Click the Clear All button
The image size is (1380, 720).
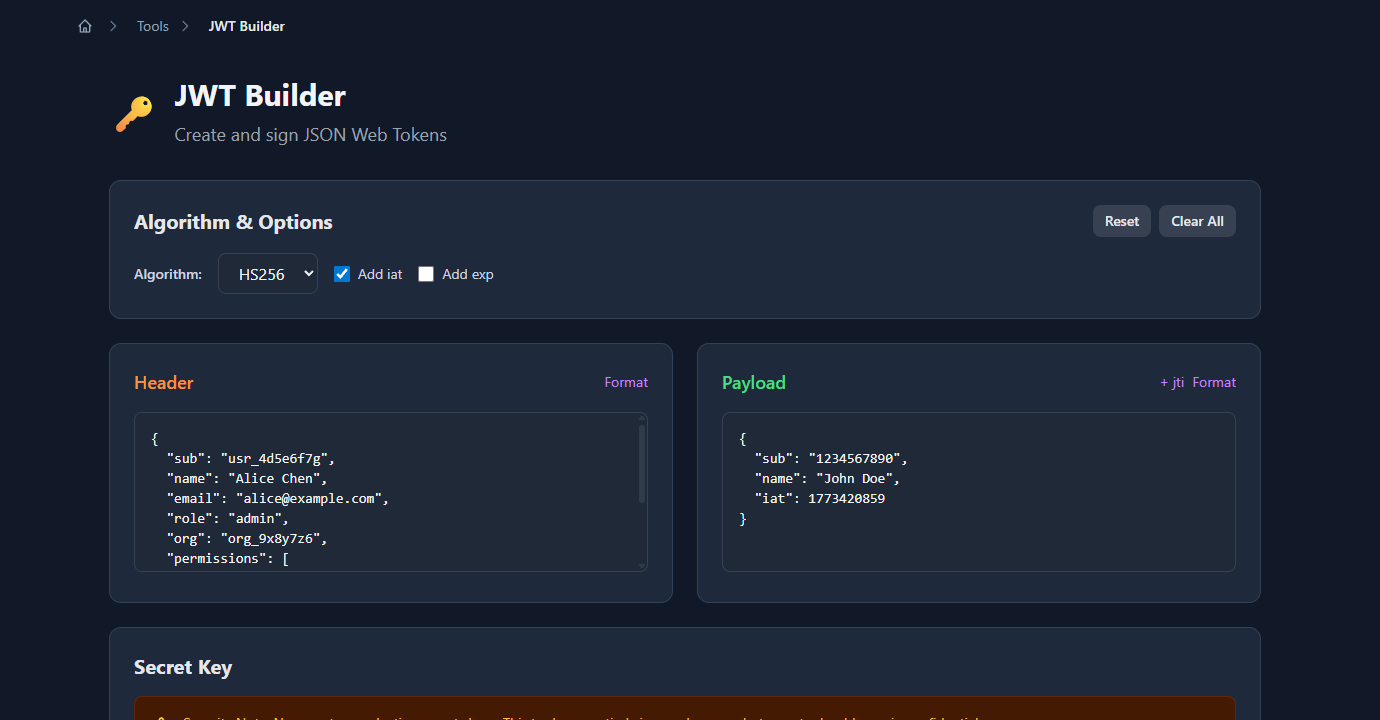pos(1197,221)
